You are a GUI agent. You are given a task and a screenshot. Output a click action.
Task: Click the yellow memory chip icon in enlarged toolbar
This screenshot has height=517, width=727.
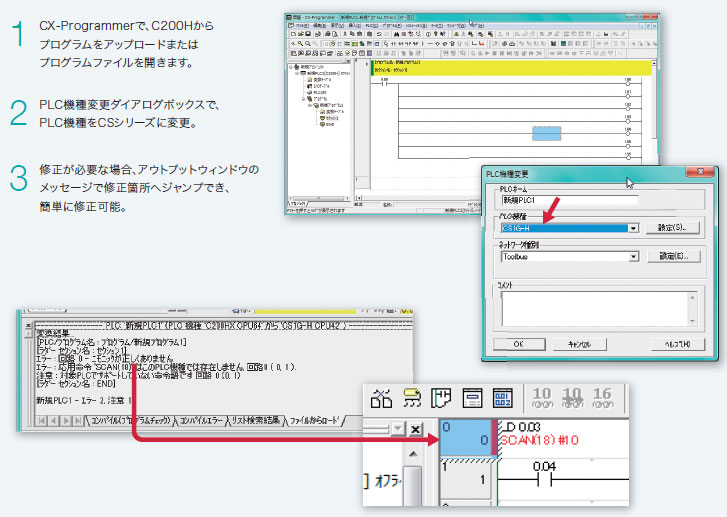click(x=412, y=398)
